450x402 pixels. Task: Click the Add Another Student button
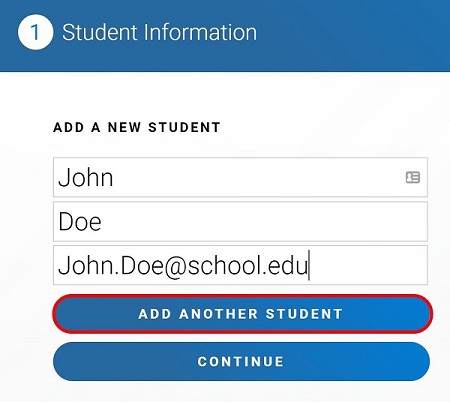[242, 314]
